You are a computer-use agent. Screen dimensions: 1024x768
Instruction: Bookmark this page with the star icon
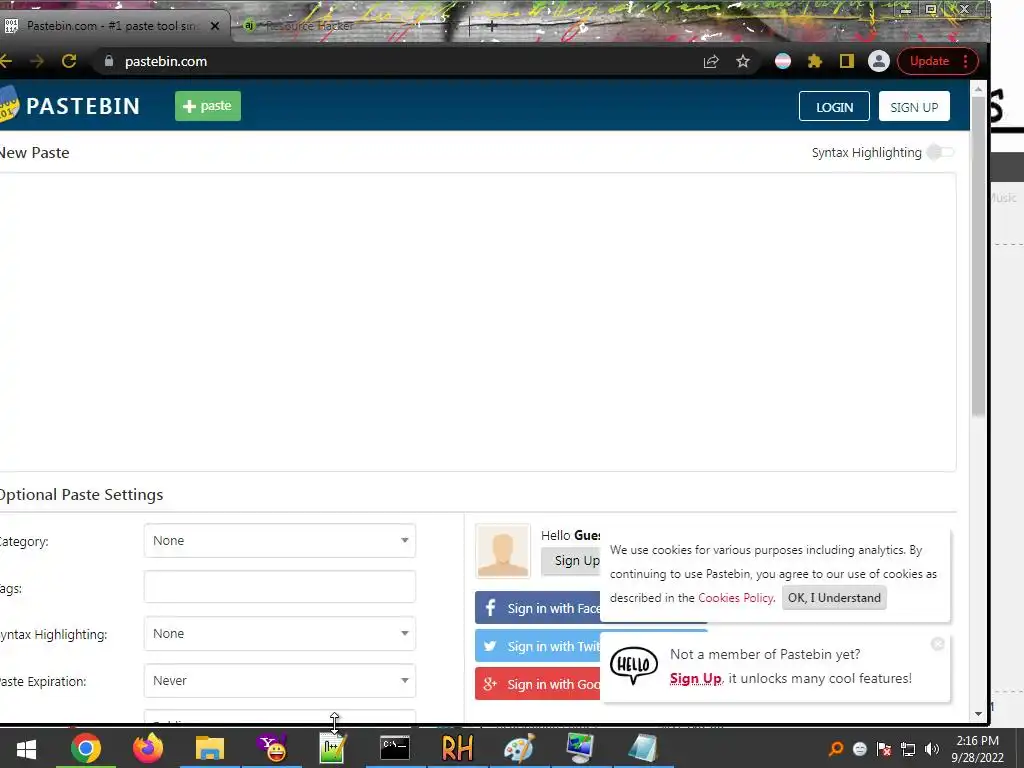[743, 61]
